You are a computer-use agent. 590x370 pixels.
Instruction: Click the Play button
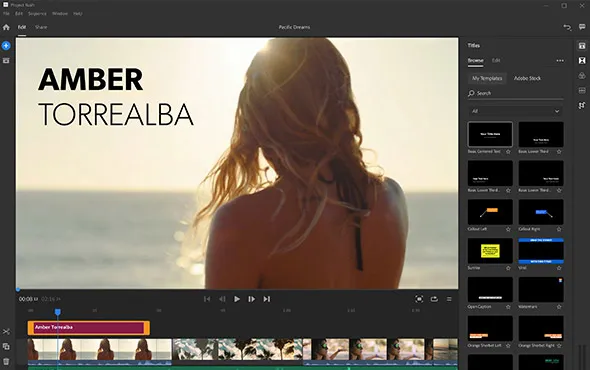[x=237, y=299]
